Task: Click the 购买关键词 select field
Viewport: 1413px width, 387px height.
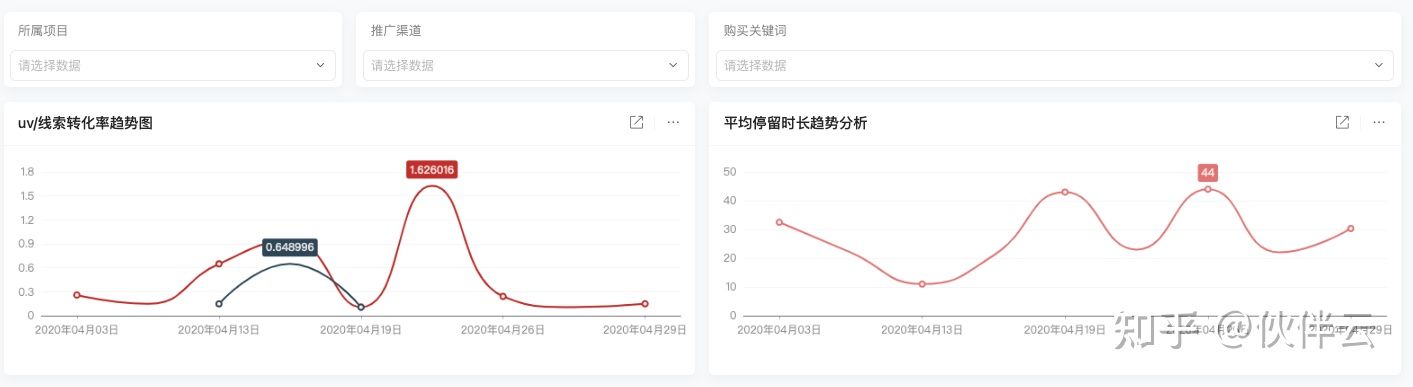Action: (x=1055, y=65)
